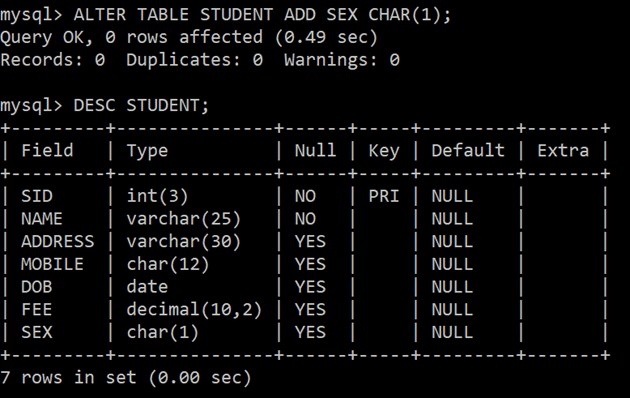The width and height of the screenshot is (630, 398).
Task: Select the Type column header
Action: point(147,152)
